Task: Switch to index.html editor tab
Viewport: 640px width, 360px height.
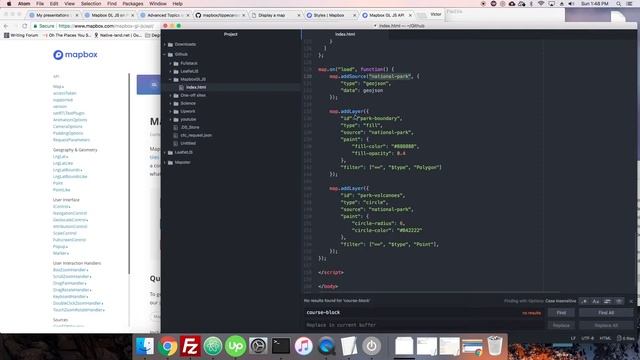Action: (x=345, y=34)
